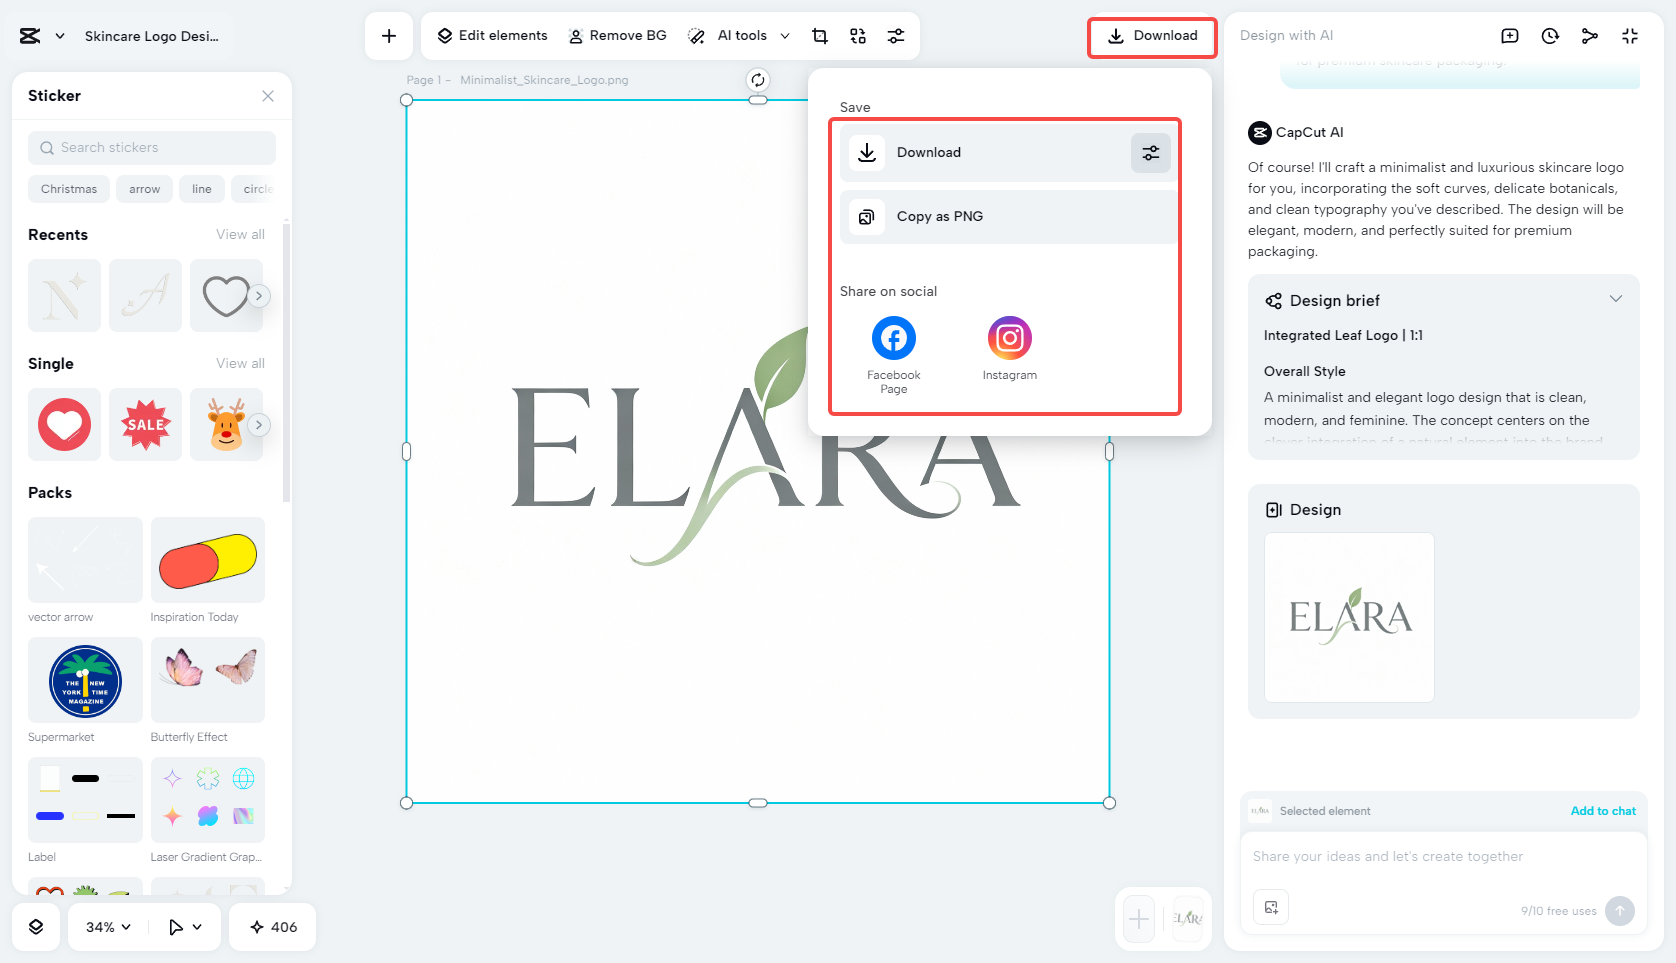Choose Copy as PNG in the Save menu
This screenshot has height=963, width=1676.
(x=940, y=216)
